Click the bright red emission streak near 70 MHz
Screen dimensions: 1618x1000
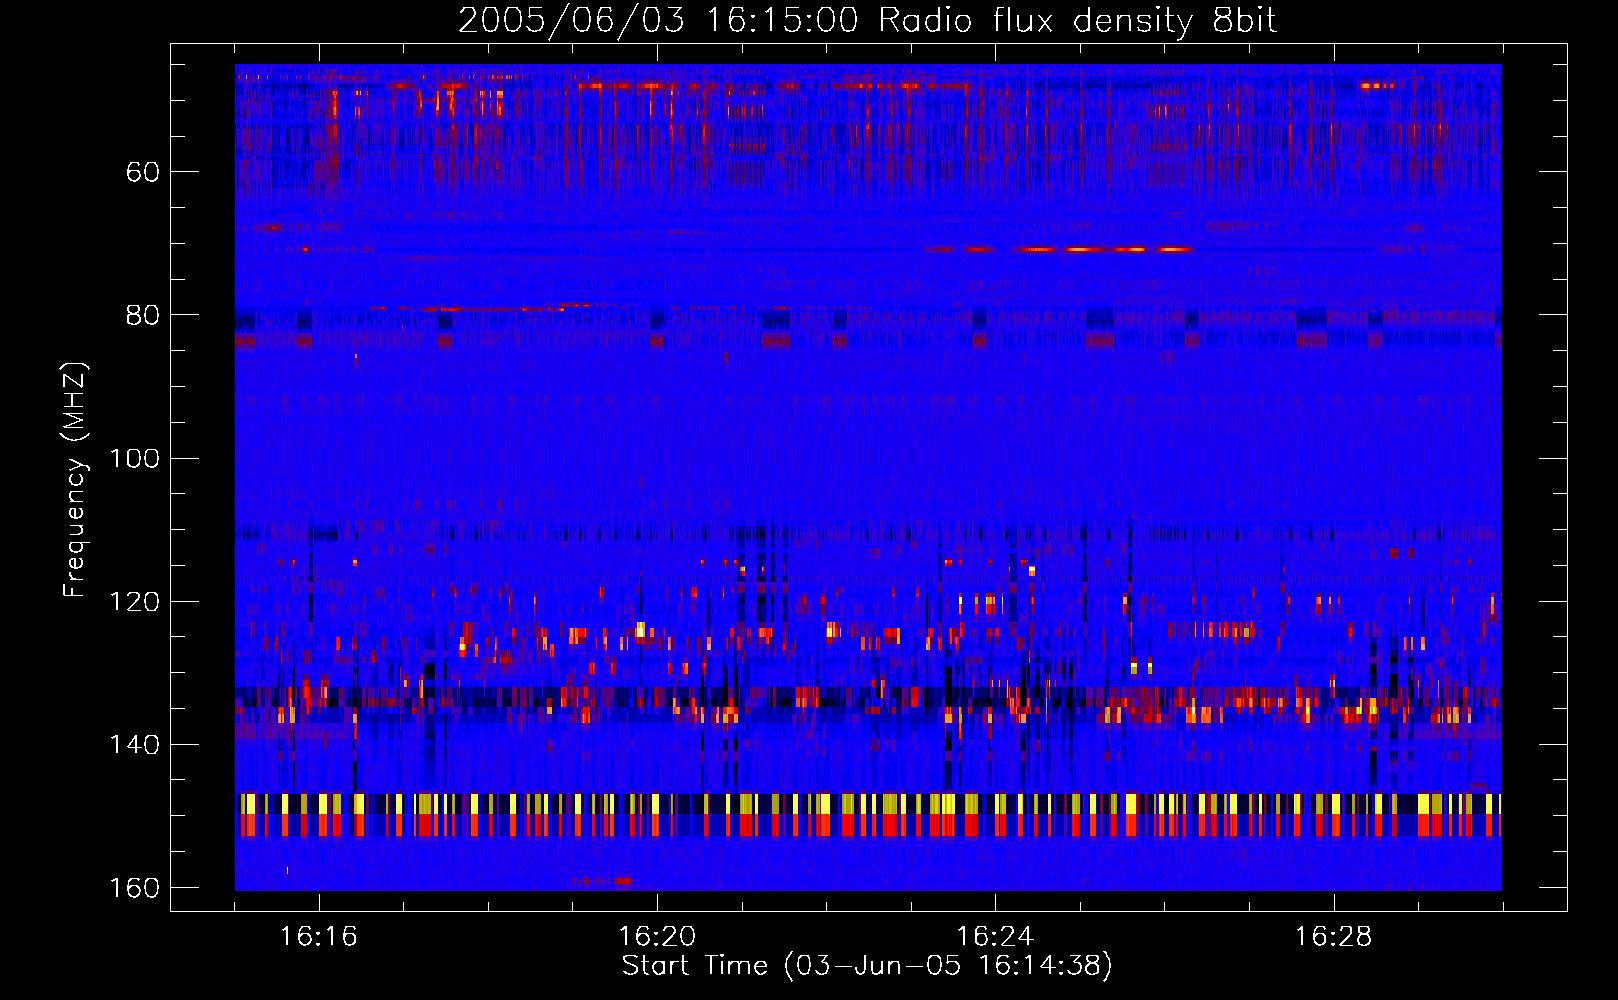1060,249
